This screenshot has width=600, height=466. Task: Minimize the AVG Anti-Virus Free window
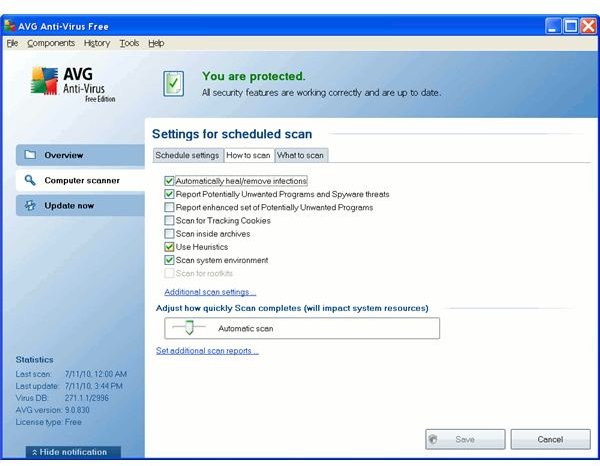click(x=553, y=26)
